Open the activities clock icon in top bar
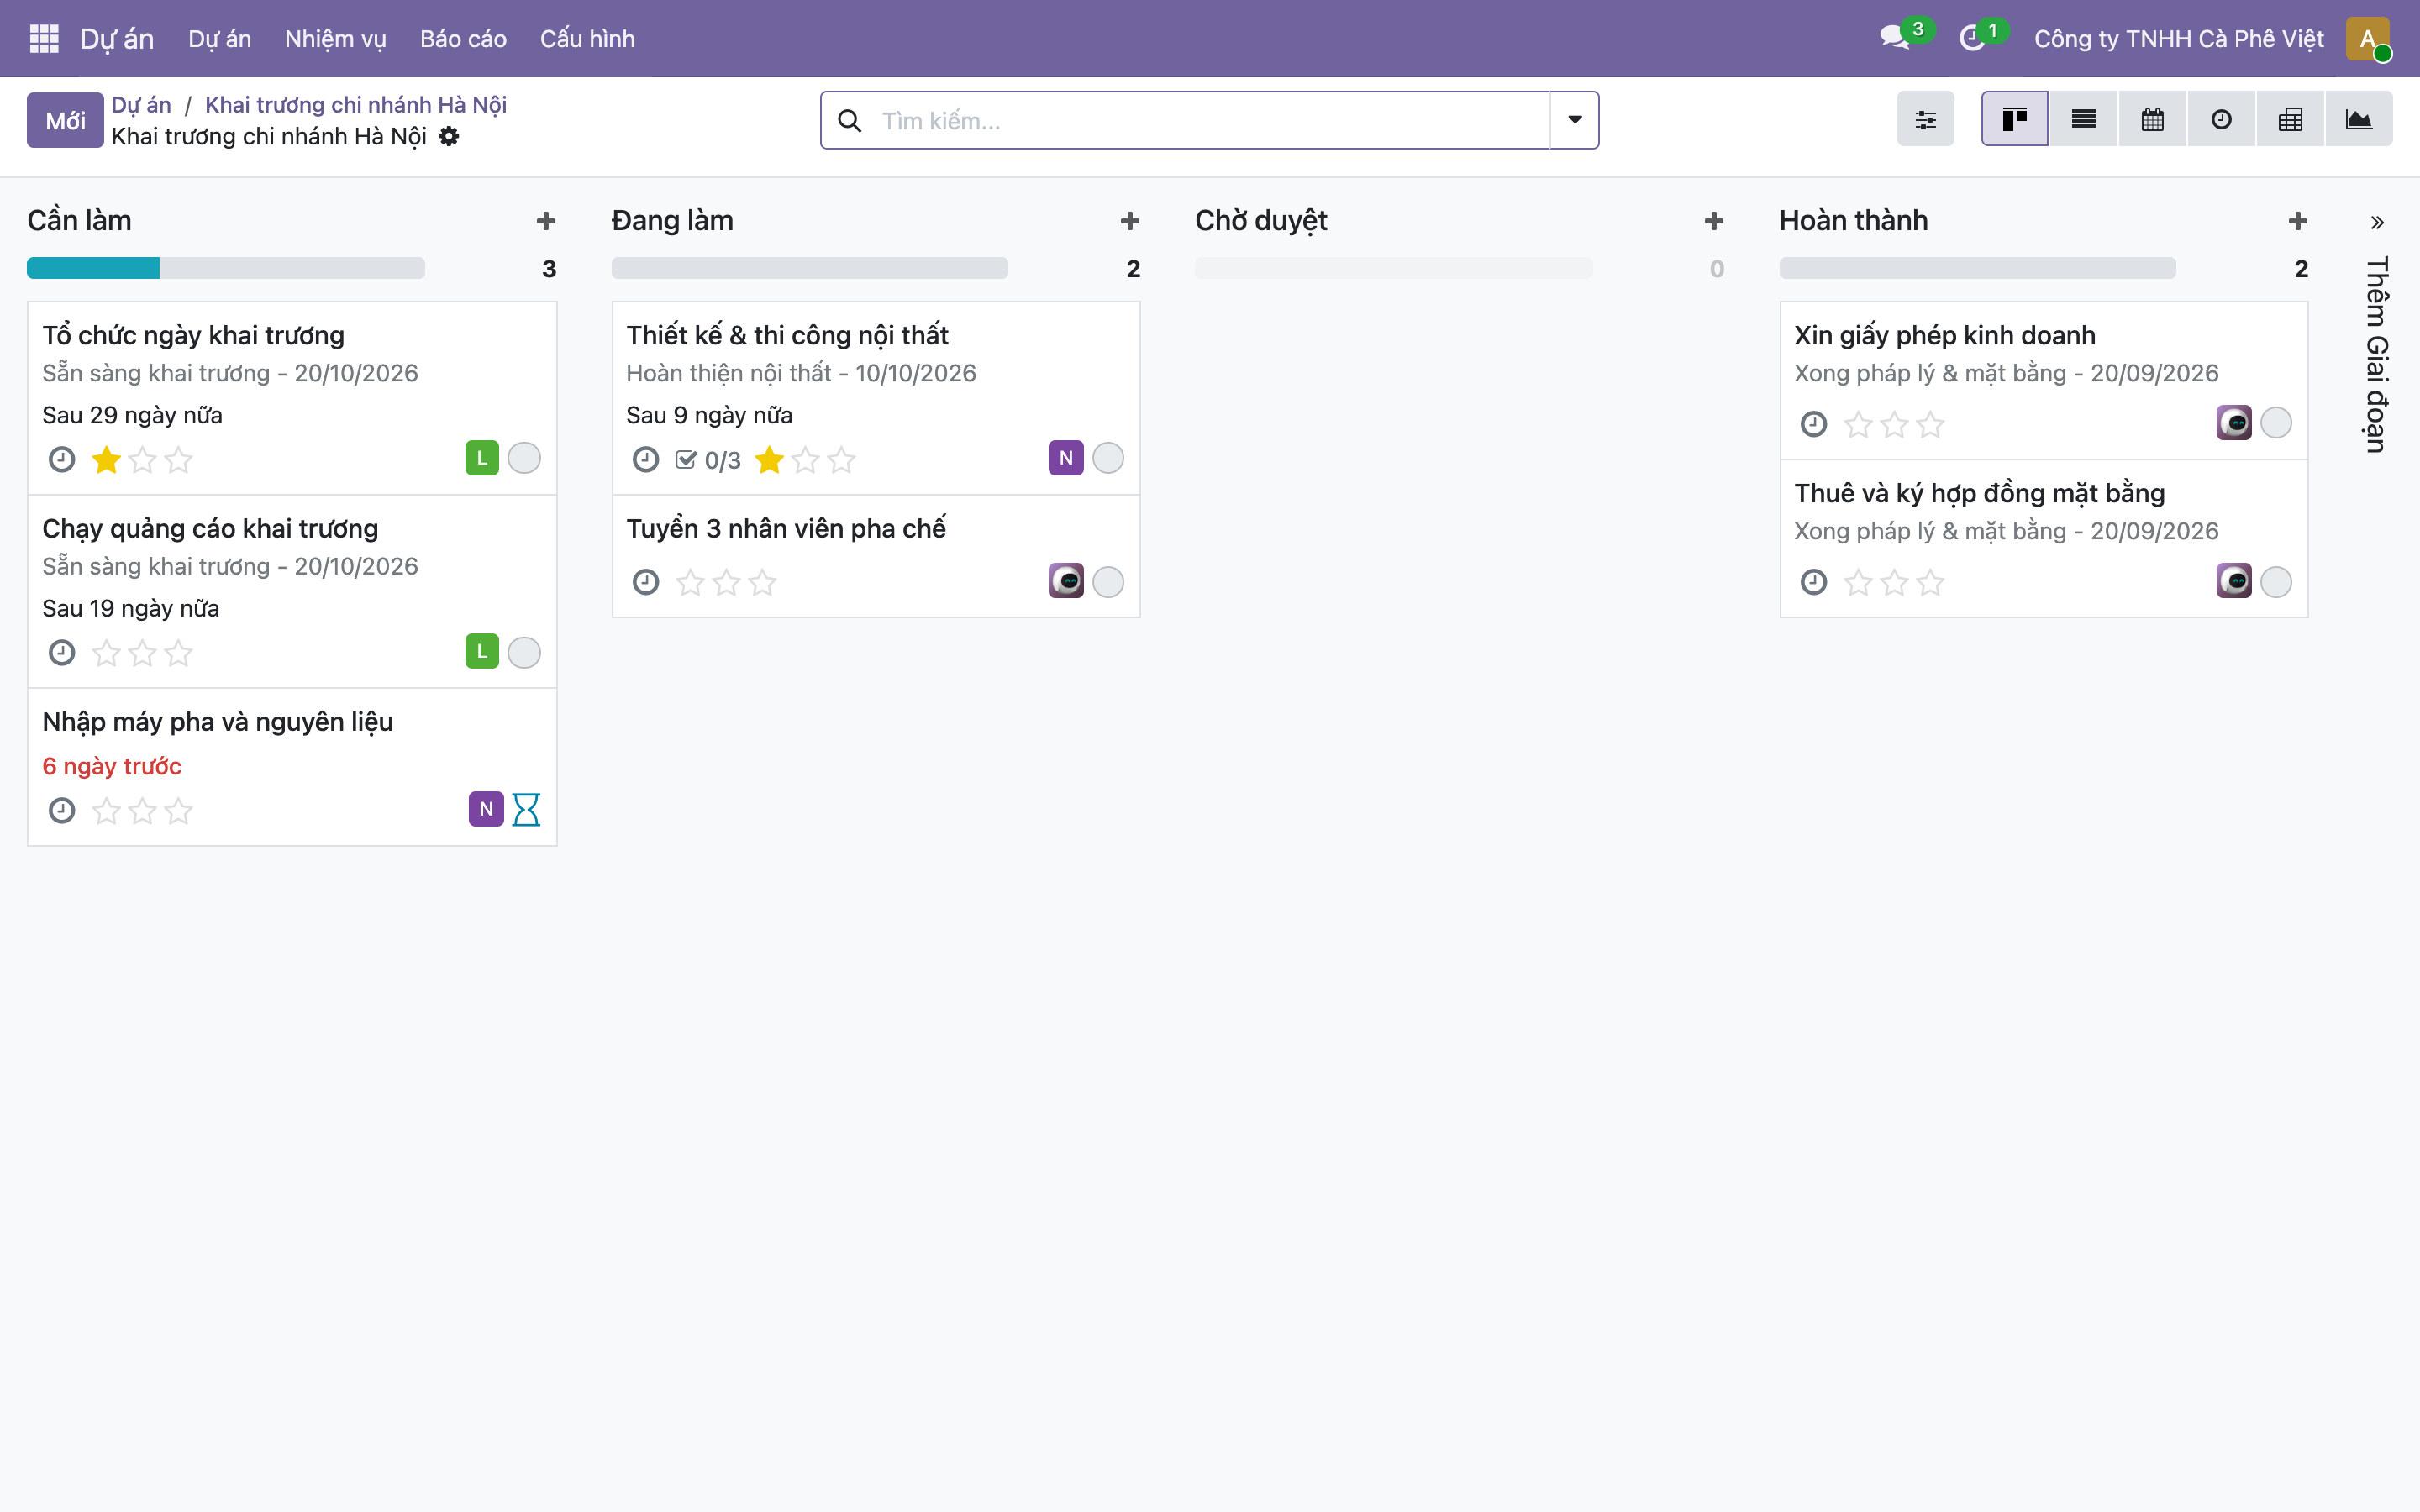2420x1512 pixels. (x=1972, y=38)
